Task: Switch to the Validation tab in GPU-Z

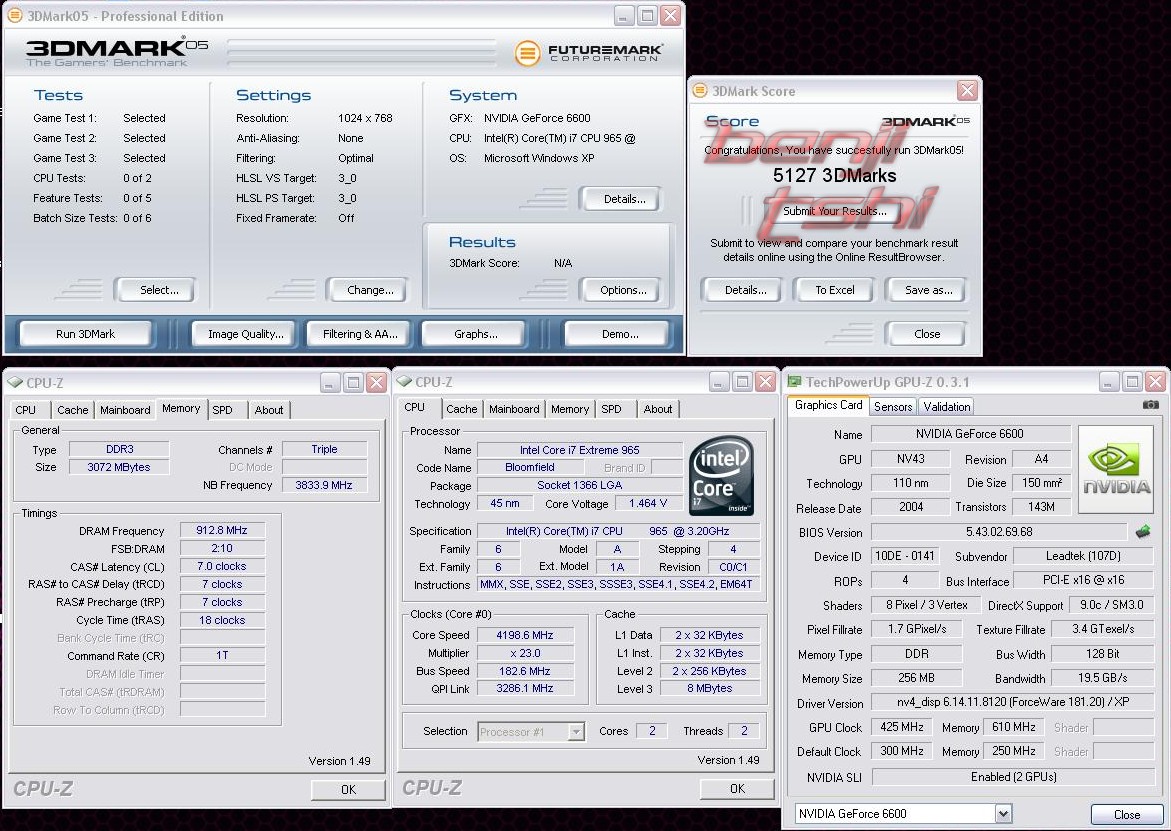Action: (946, 406)
